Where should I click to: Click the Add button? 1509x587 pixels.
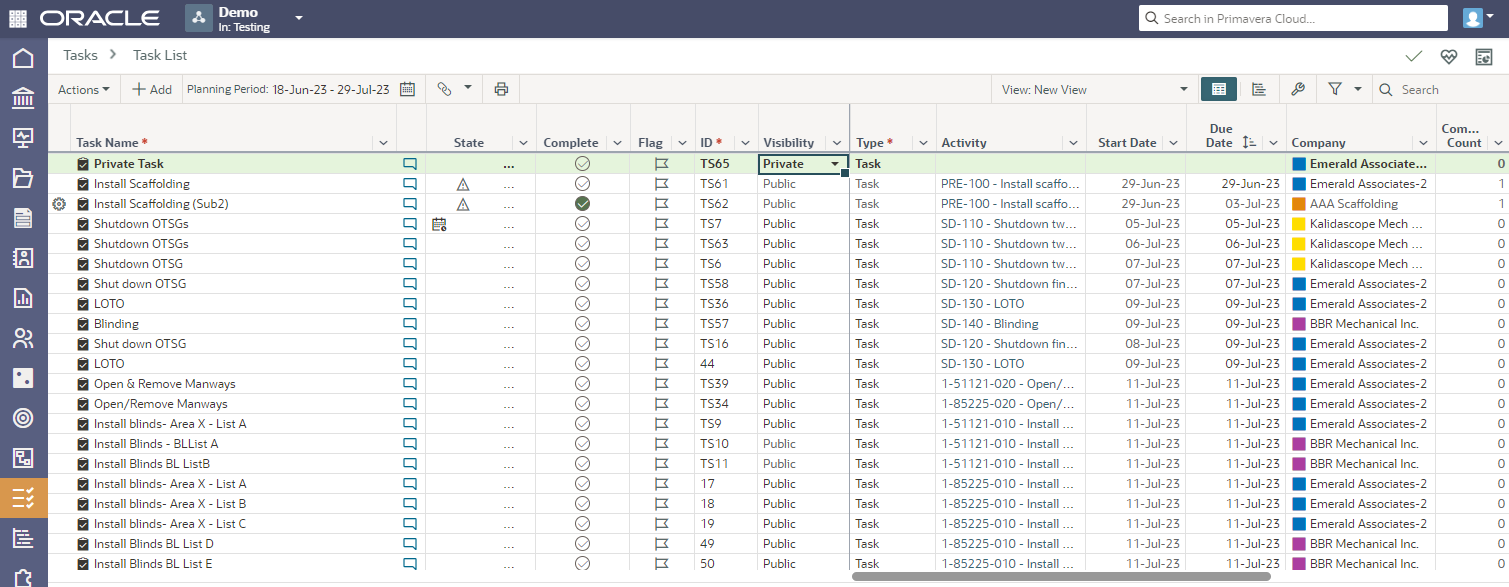(152, 89)
